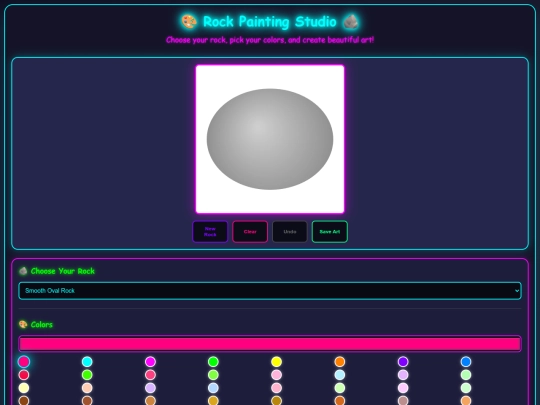Select the light green swatch below neon green

tap(213, 375)
